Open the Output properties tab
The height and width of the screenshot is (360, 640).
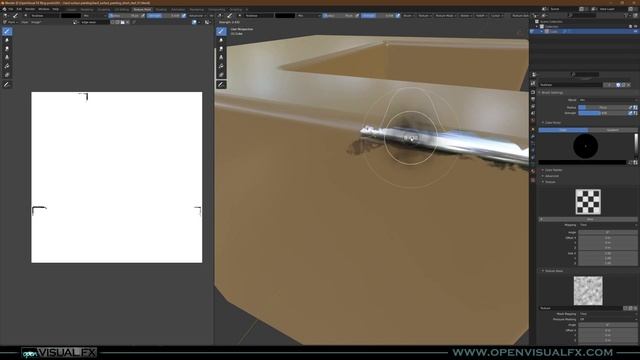[533, 99]
